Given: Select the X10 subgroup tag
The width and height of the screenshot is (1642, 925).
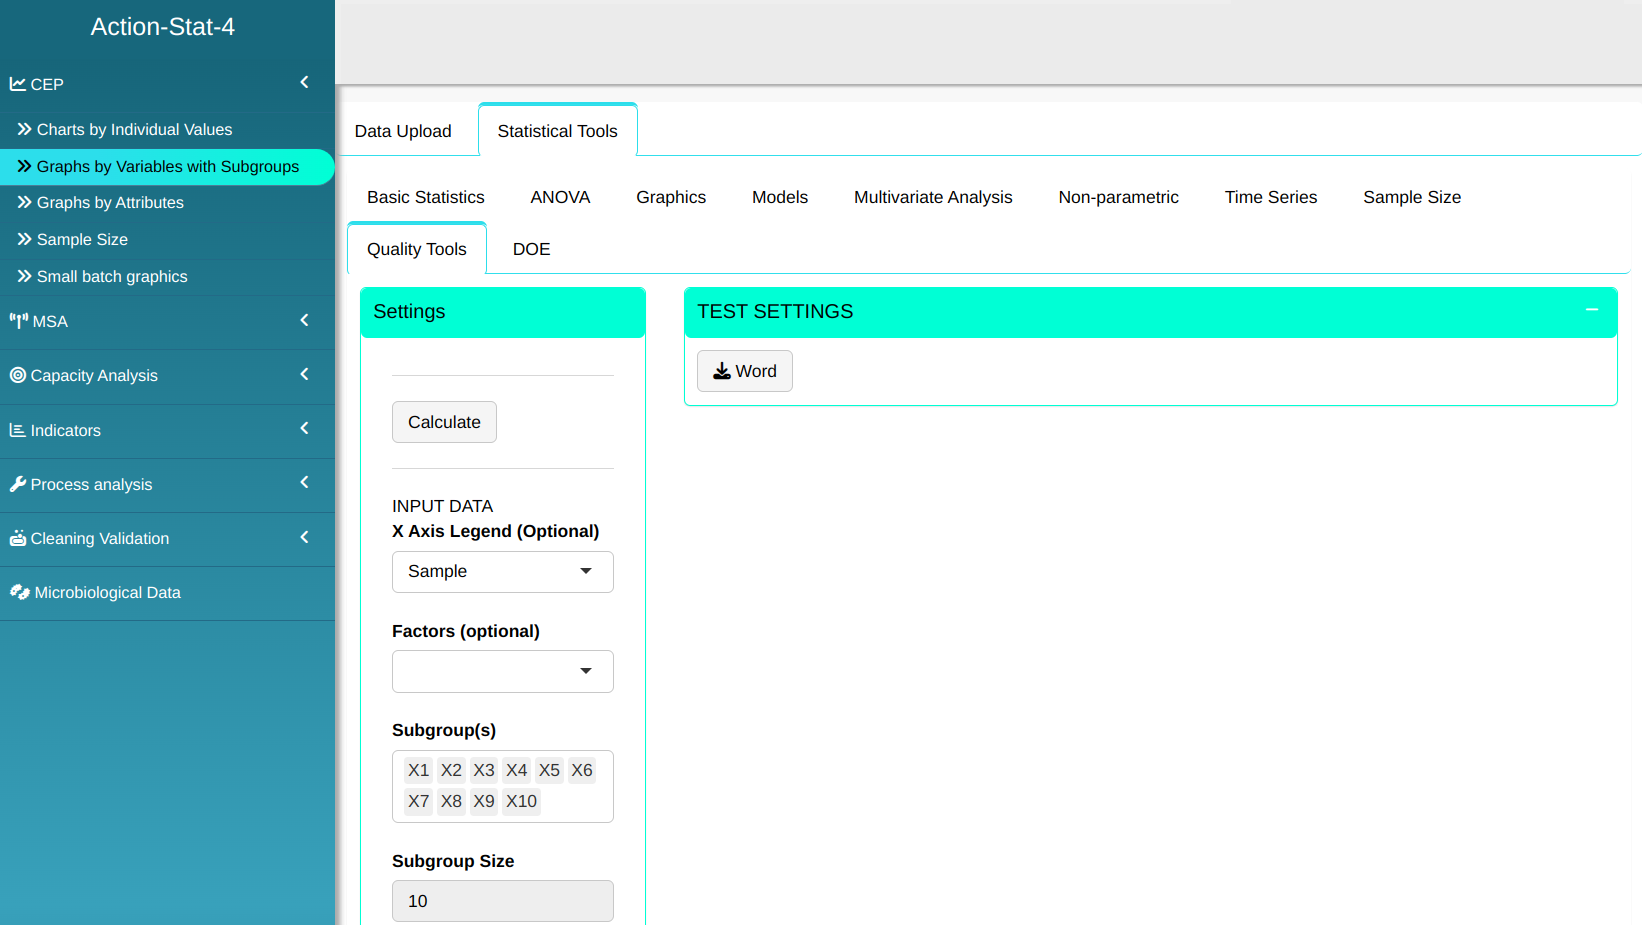Looking at the screenshot, I should click(x=521, y=801).
